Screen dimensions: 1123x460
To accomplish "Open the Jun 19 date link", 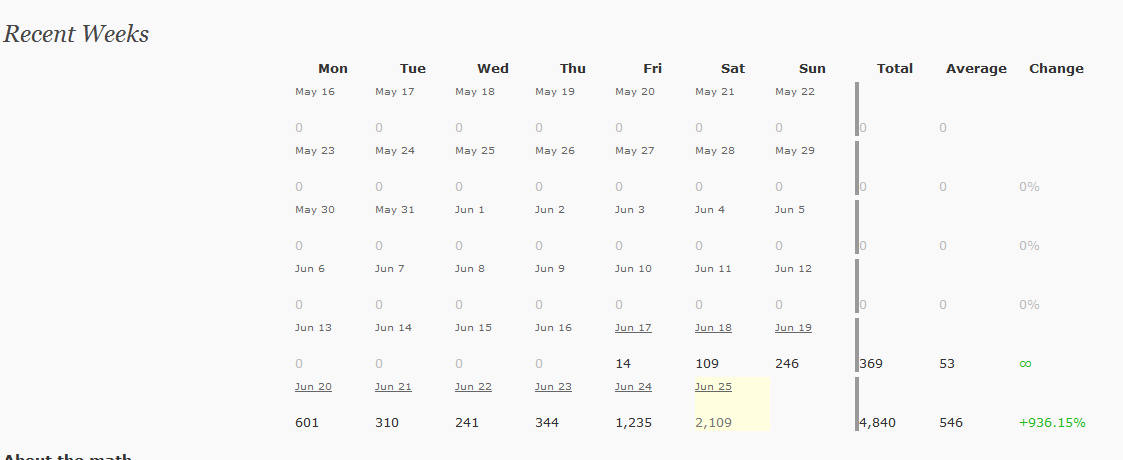I will pos(794,327).
